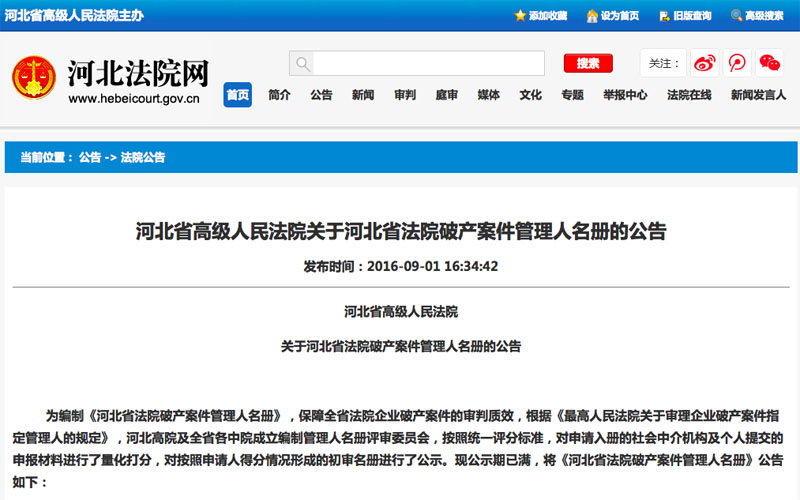Open the 庭审 navigation item
The height and width of the screenshot is (500, 800).
point(446,95)
